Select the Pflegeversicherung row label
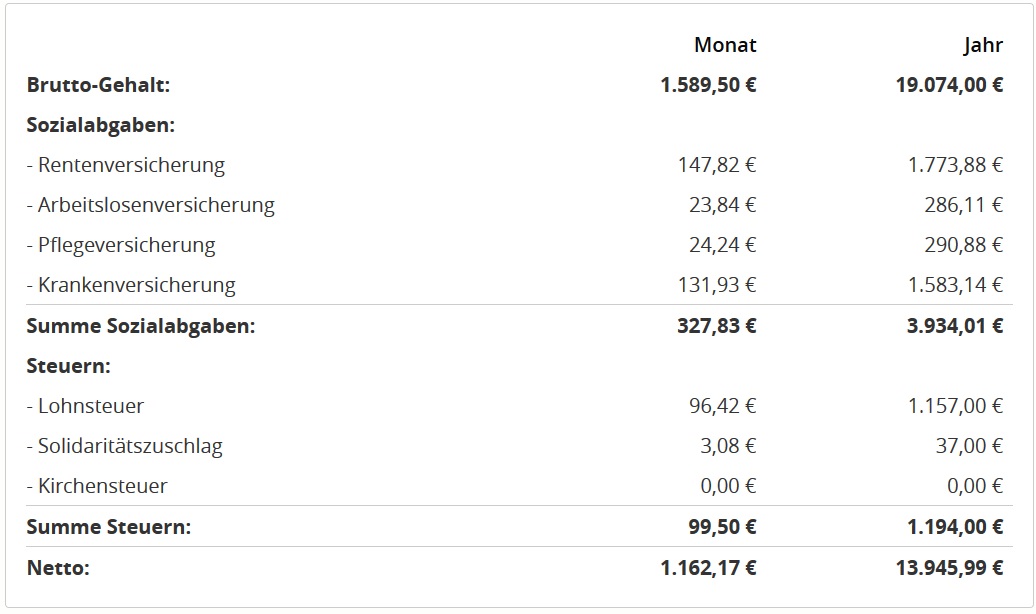 (x=121, y=245)
